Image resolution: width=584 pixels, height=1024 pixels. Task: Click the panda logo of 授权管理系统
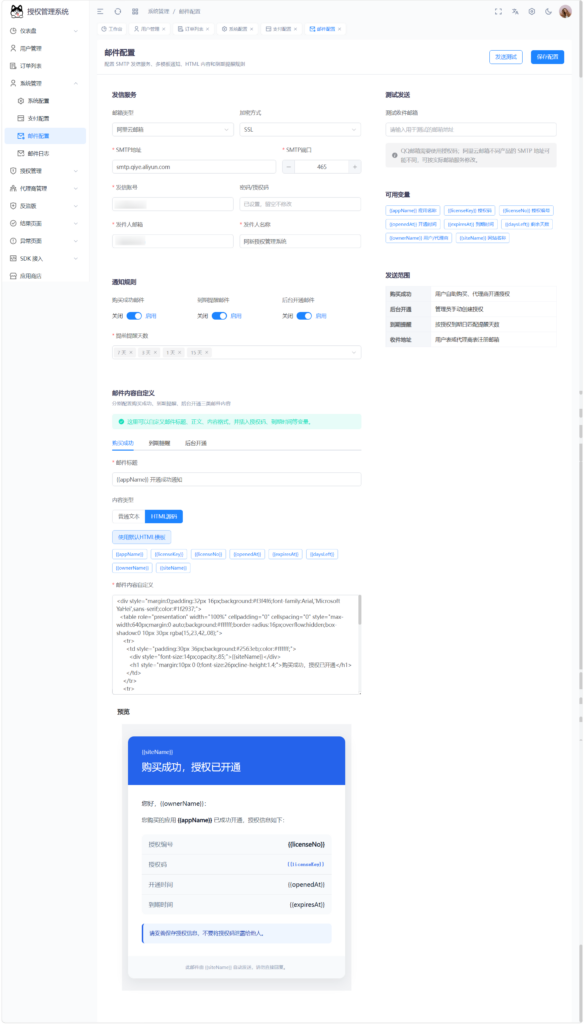pyautogui.click(x=16, y=11)
